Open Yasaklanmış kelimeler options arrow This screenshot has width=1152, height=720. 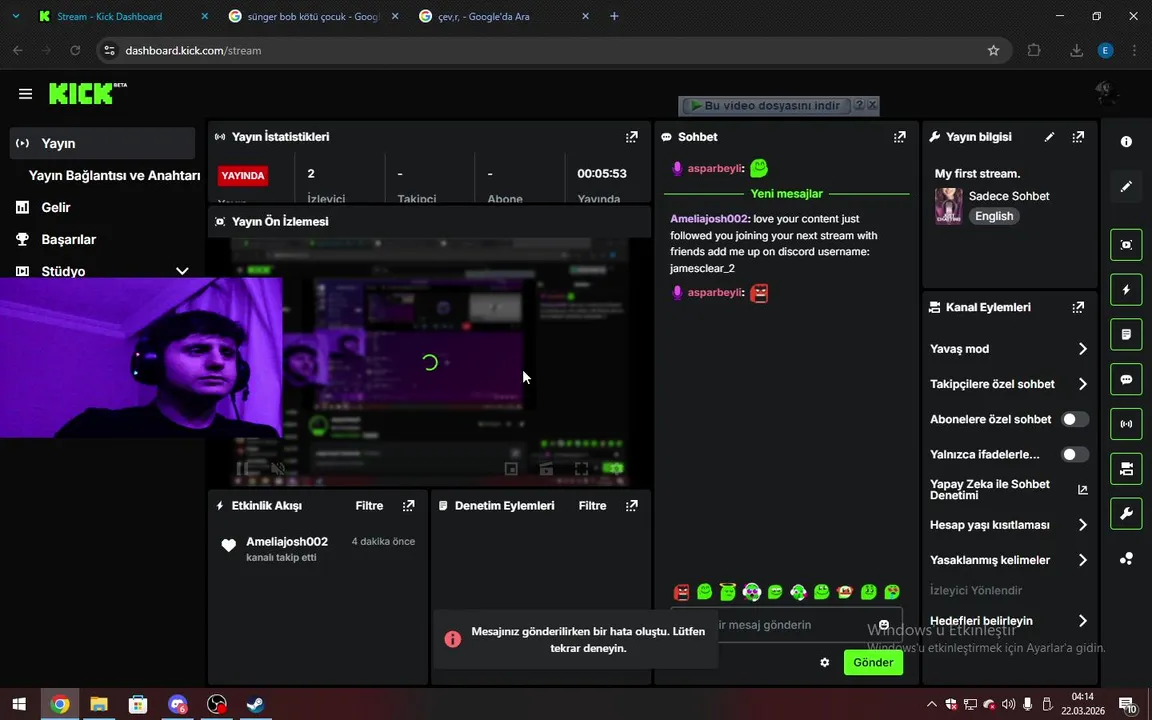coord(1082,560)
